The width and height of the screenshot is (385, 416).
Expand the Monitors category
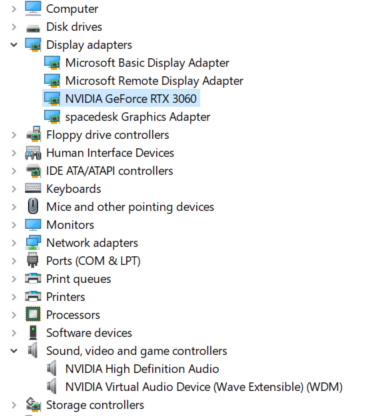coord(14,225)
